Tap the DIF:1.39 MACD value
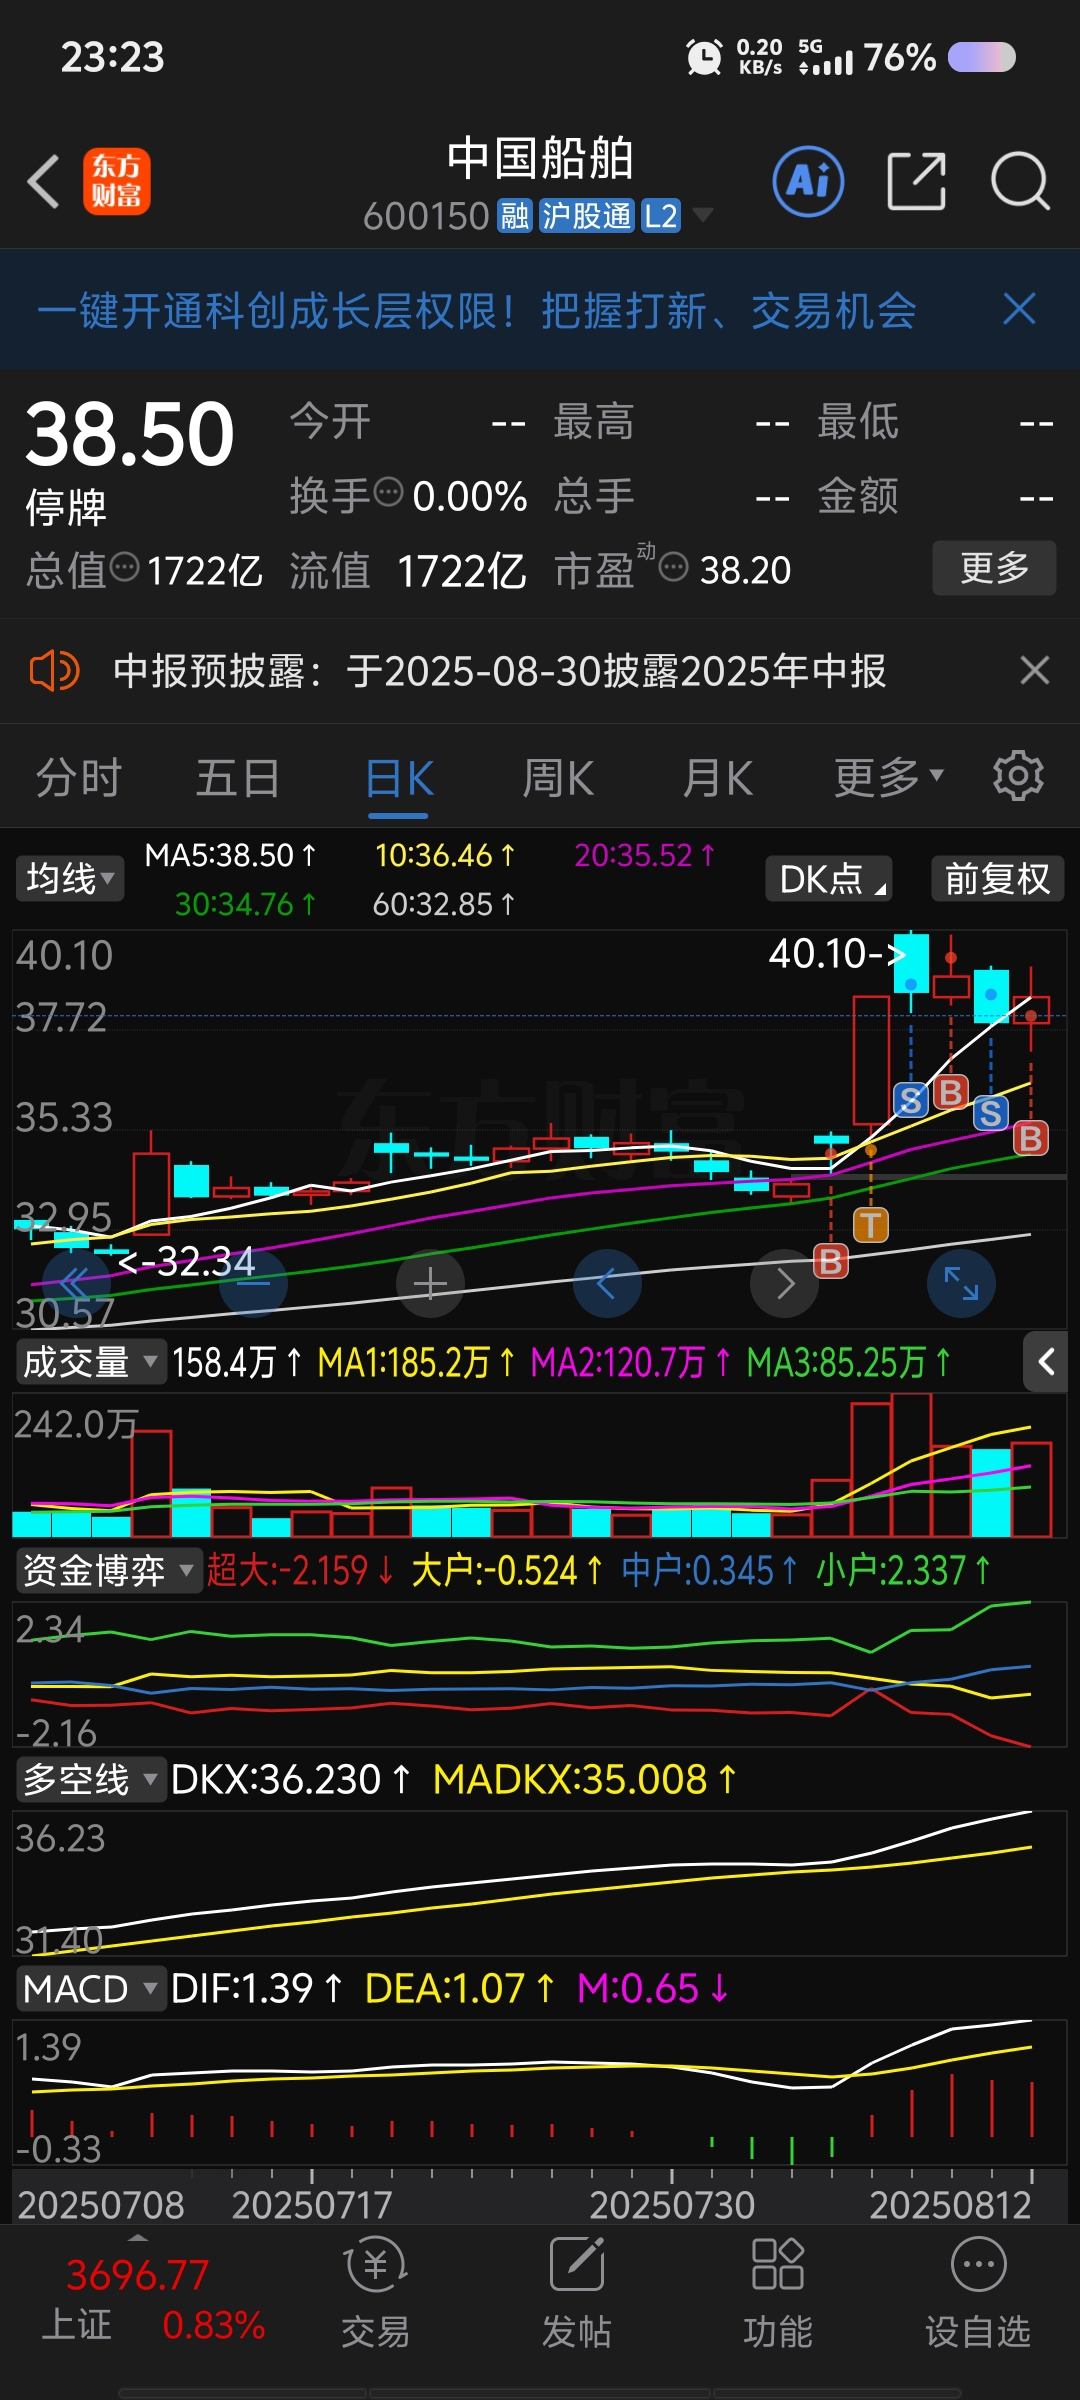 tap(257, 1989)
